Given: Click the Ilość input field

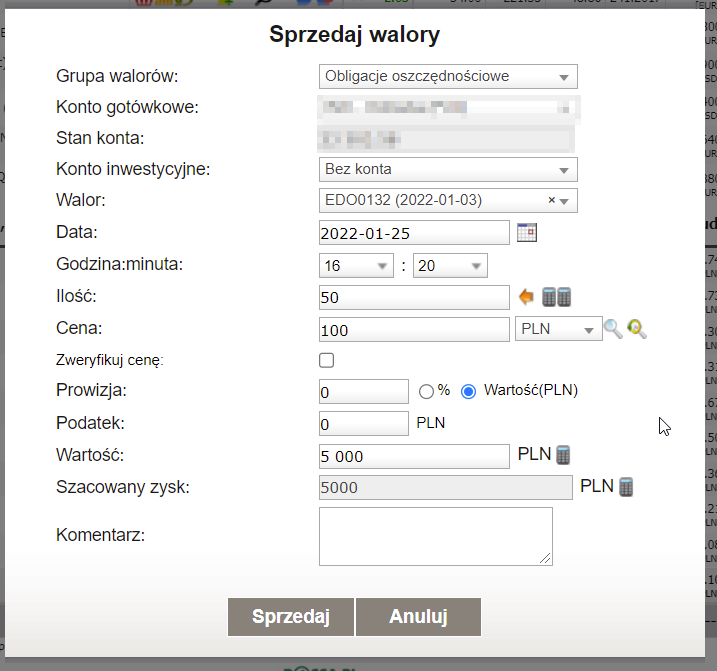Looking at the screenshot, I should [414, 297].
